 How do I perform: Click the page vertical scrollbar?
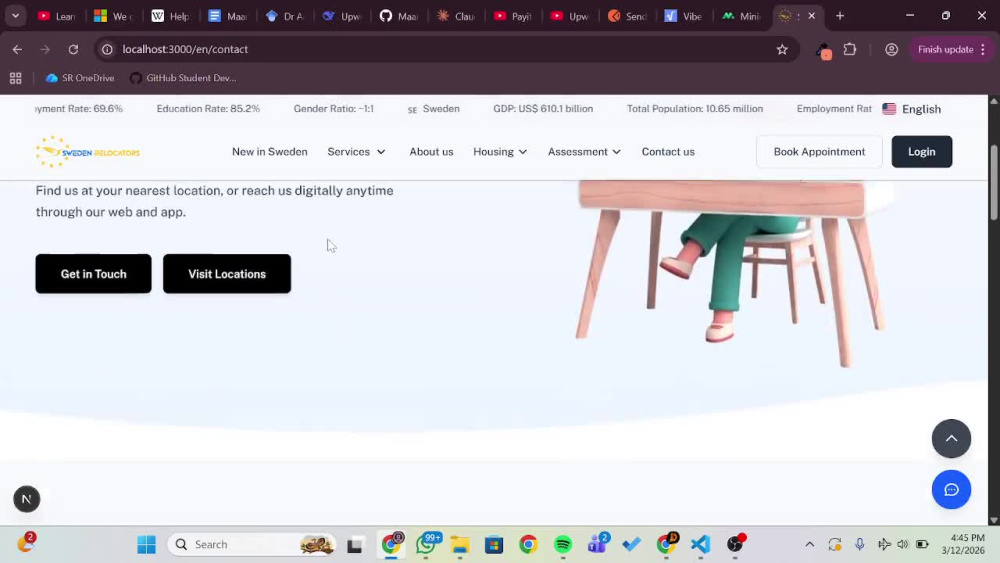pos(994,184)
